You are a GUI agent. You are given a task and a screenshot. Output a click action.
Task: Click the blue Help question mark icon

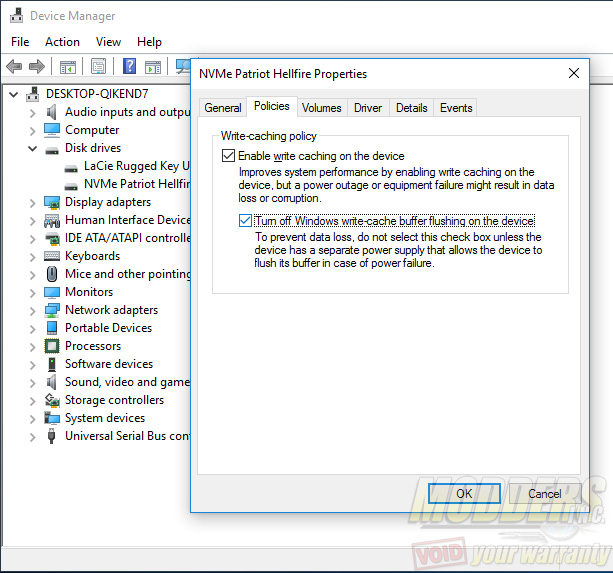coord(129,66)
